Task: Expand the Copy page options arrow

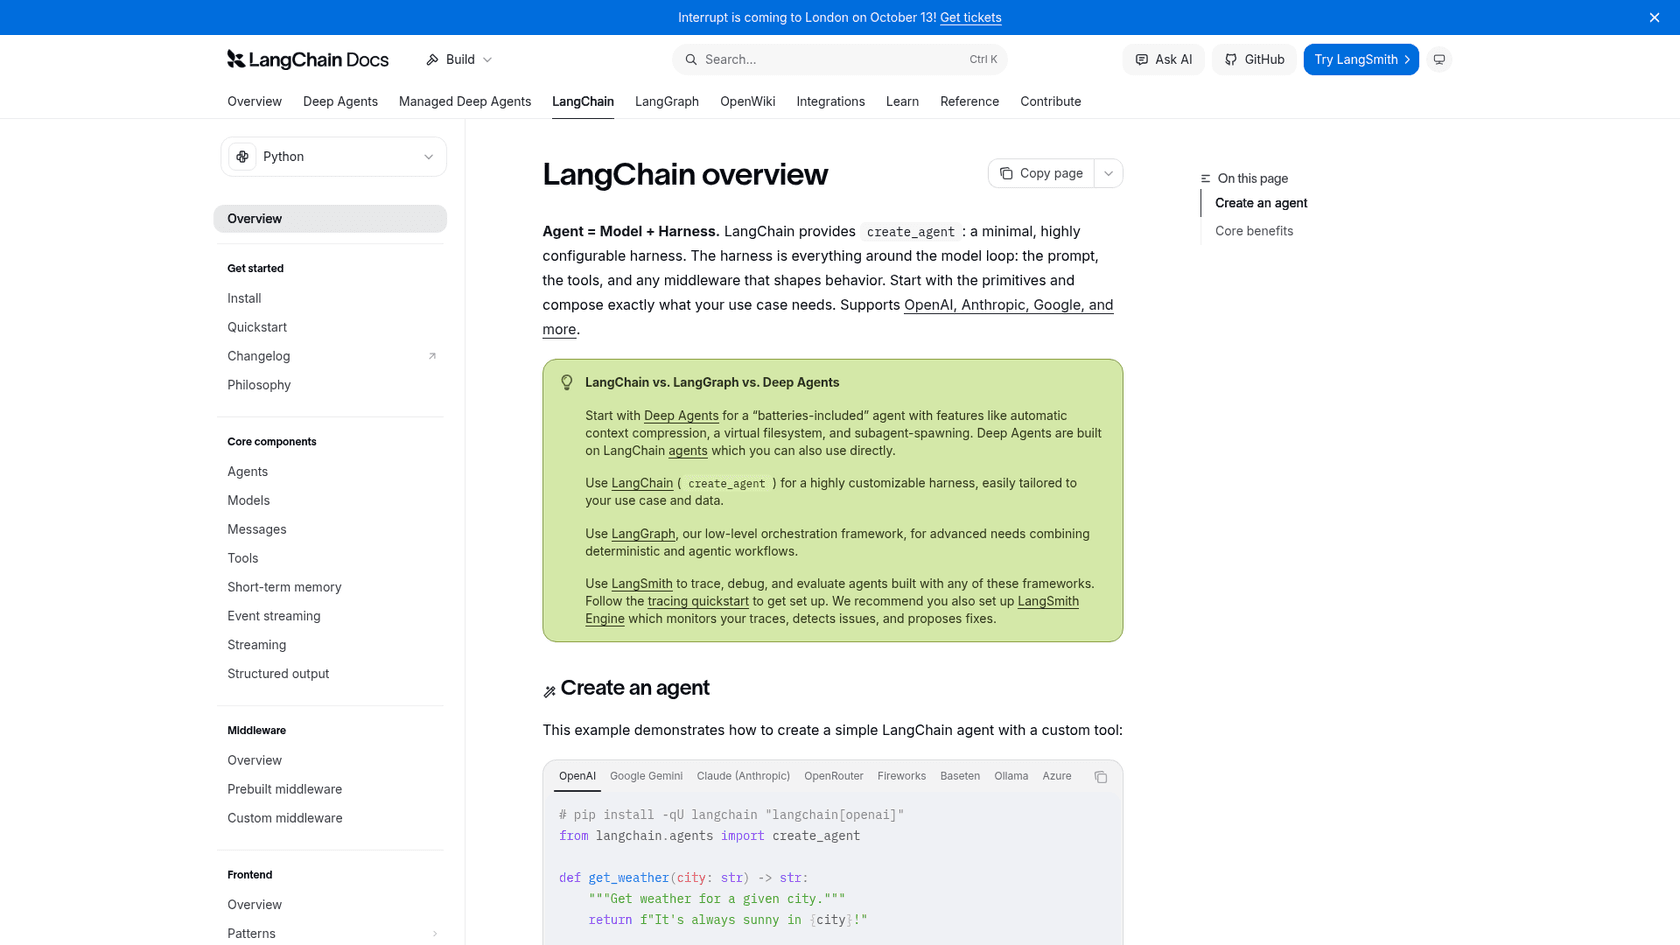Action: pos(1108,173)
